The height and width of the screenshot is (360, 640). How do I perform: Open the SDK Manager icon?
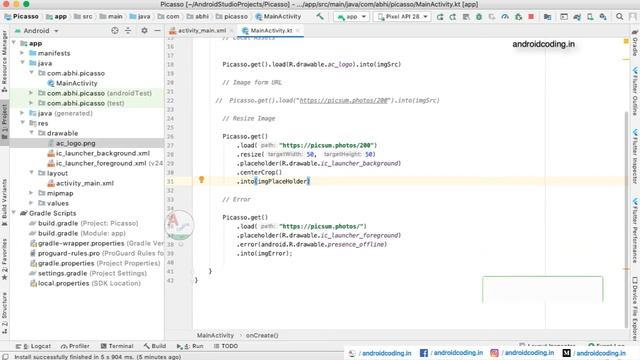point(603,17)
